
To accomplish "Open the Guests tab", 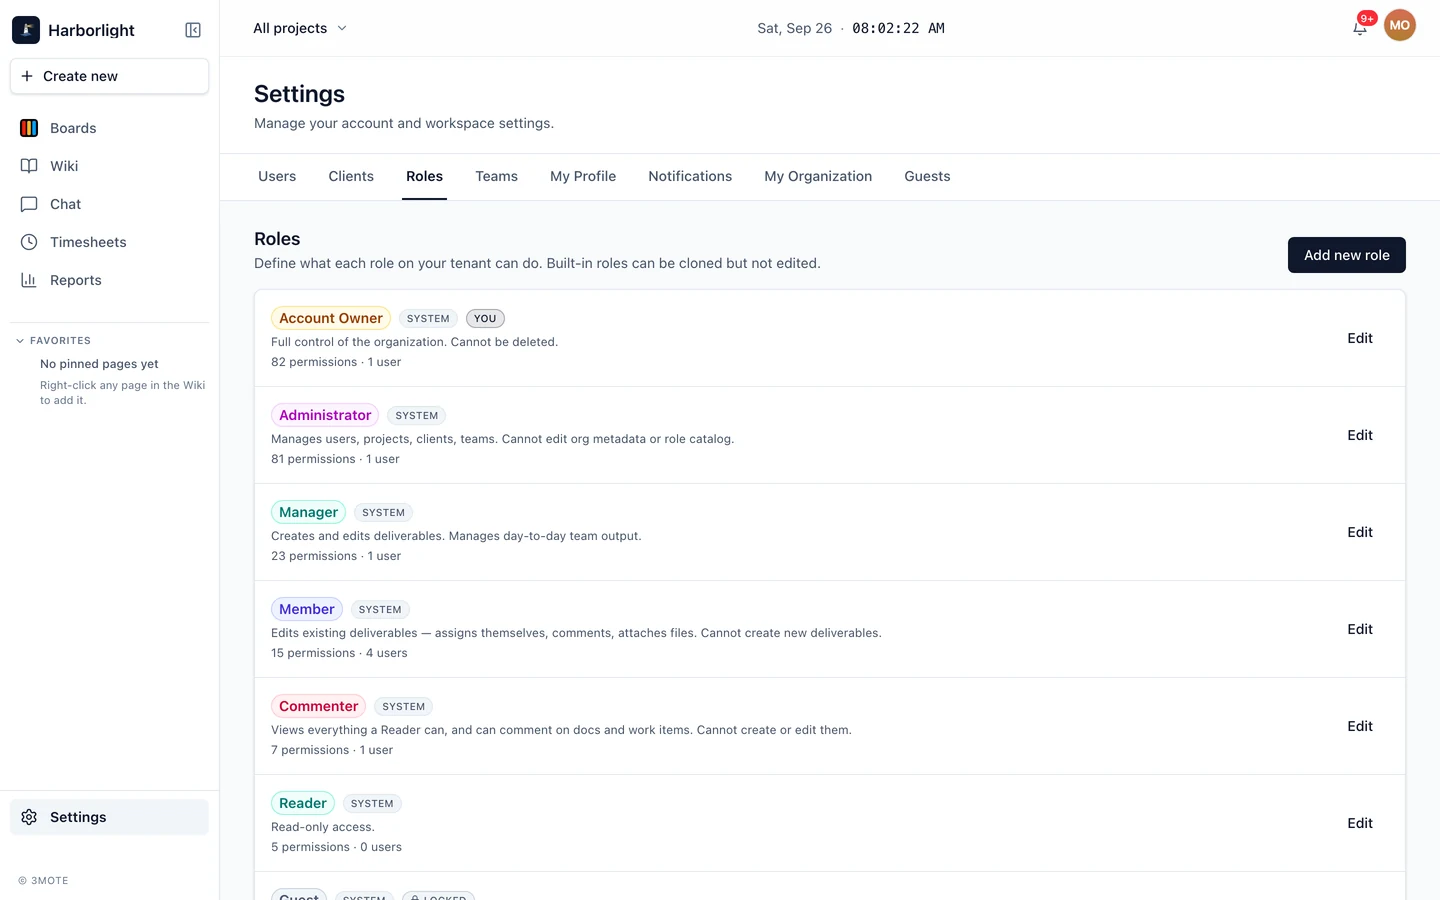I will pyautogui.click(x=927, y=176).
